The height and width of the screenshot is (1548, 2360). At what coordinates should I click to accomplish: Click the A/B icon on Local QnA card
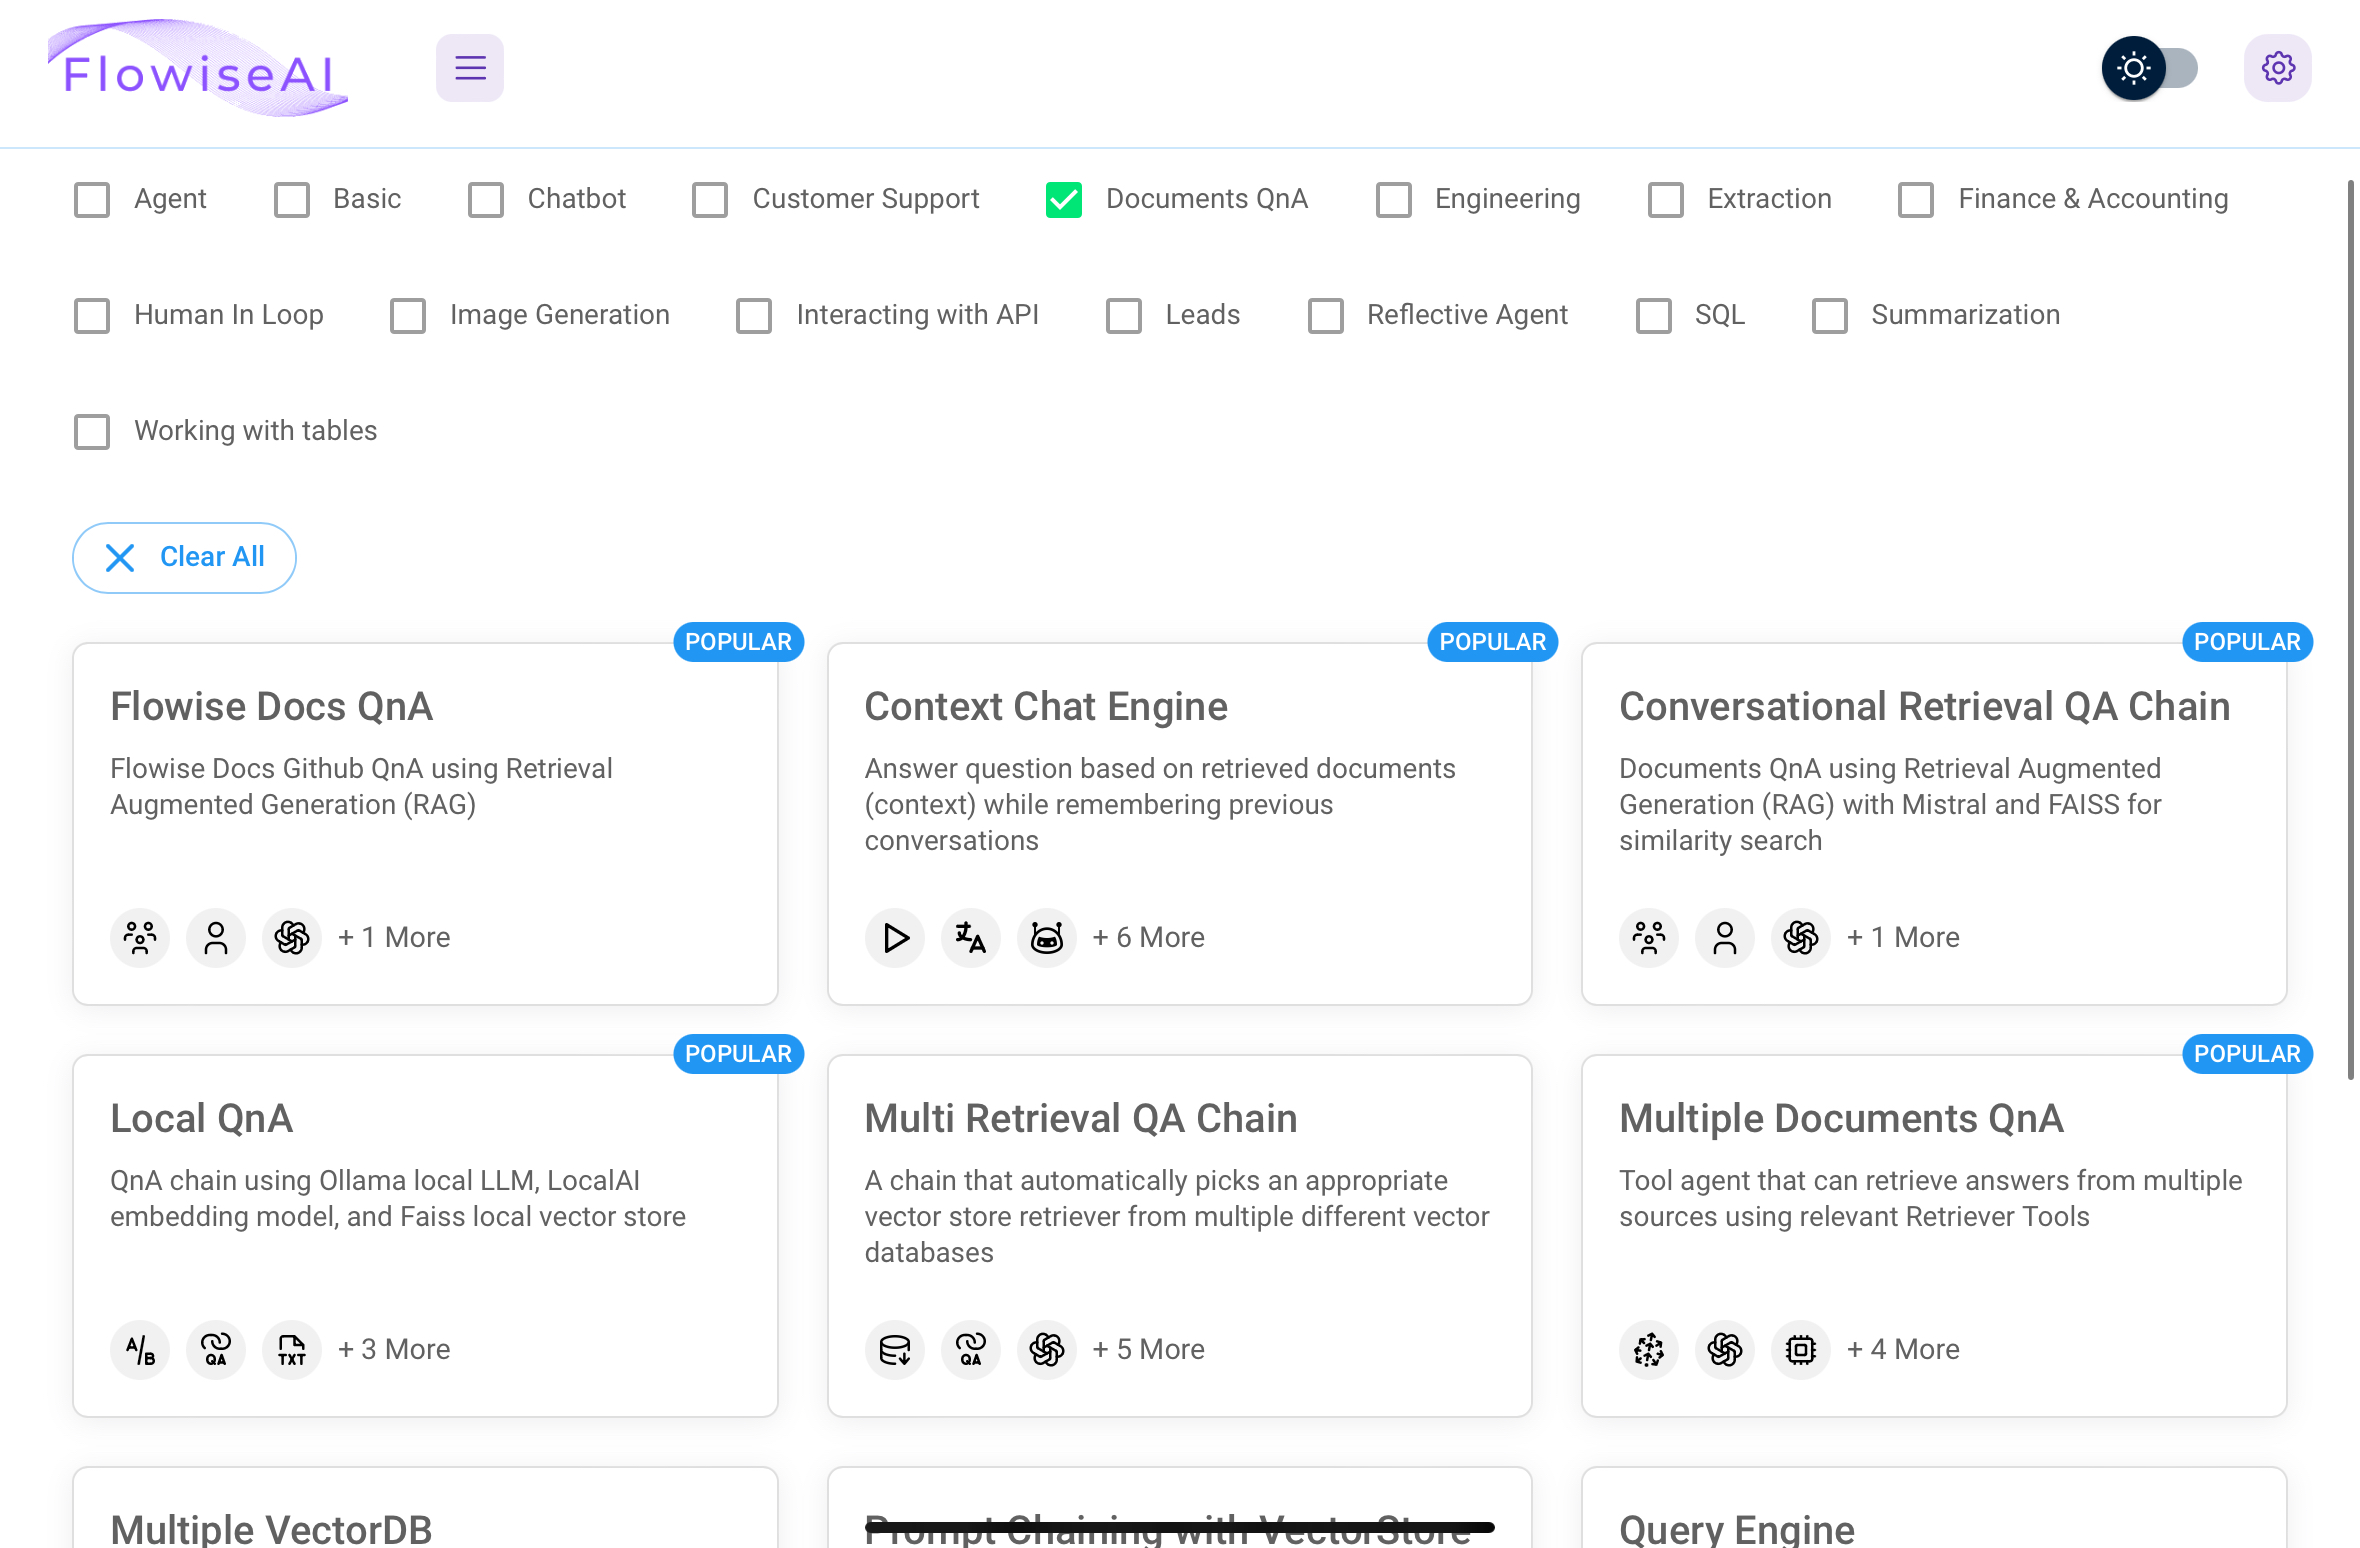coord(140,1349)
